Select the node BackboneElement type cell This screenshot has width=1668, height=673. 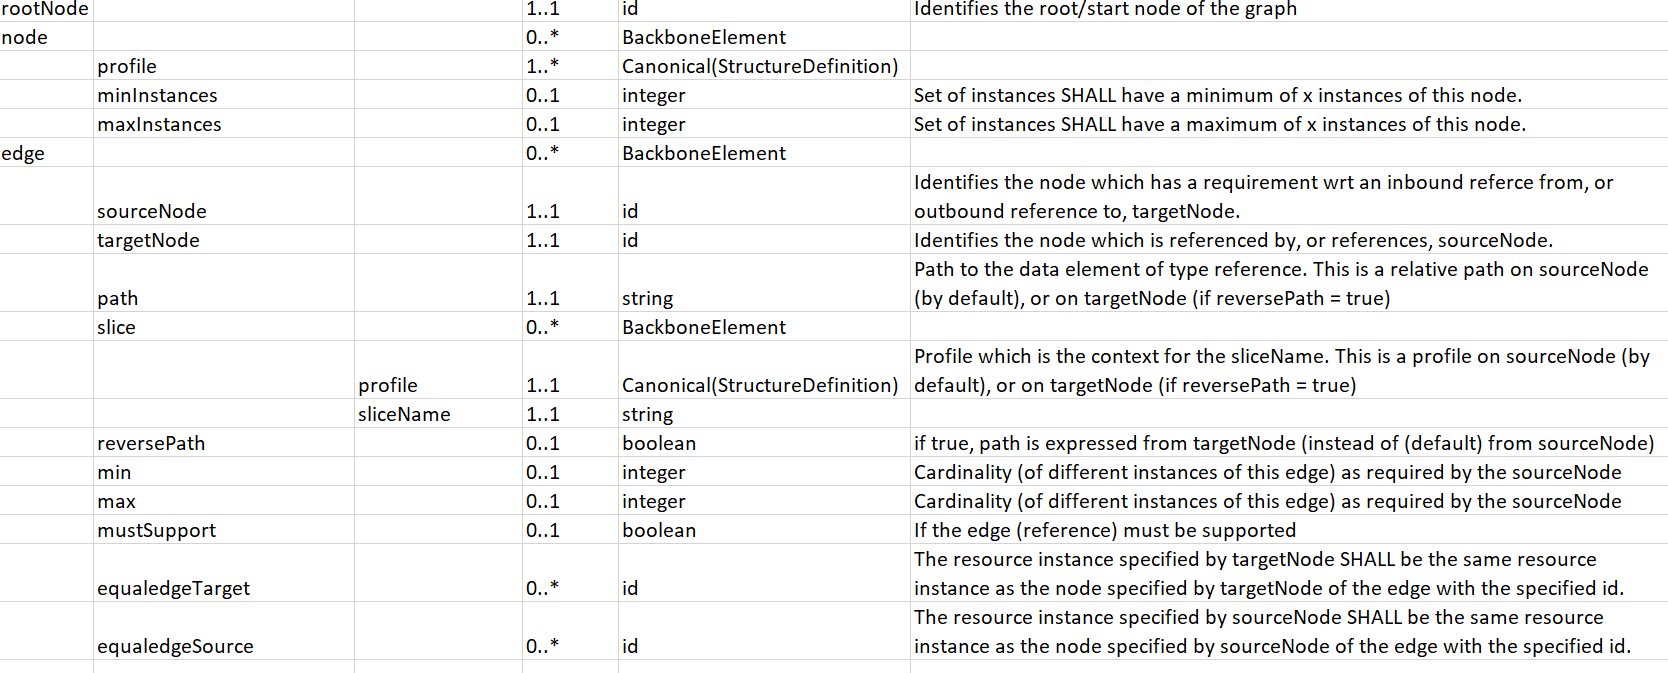point(764,37)
